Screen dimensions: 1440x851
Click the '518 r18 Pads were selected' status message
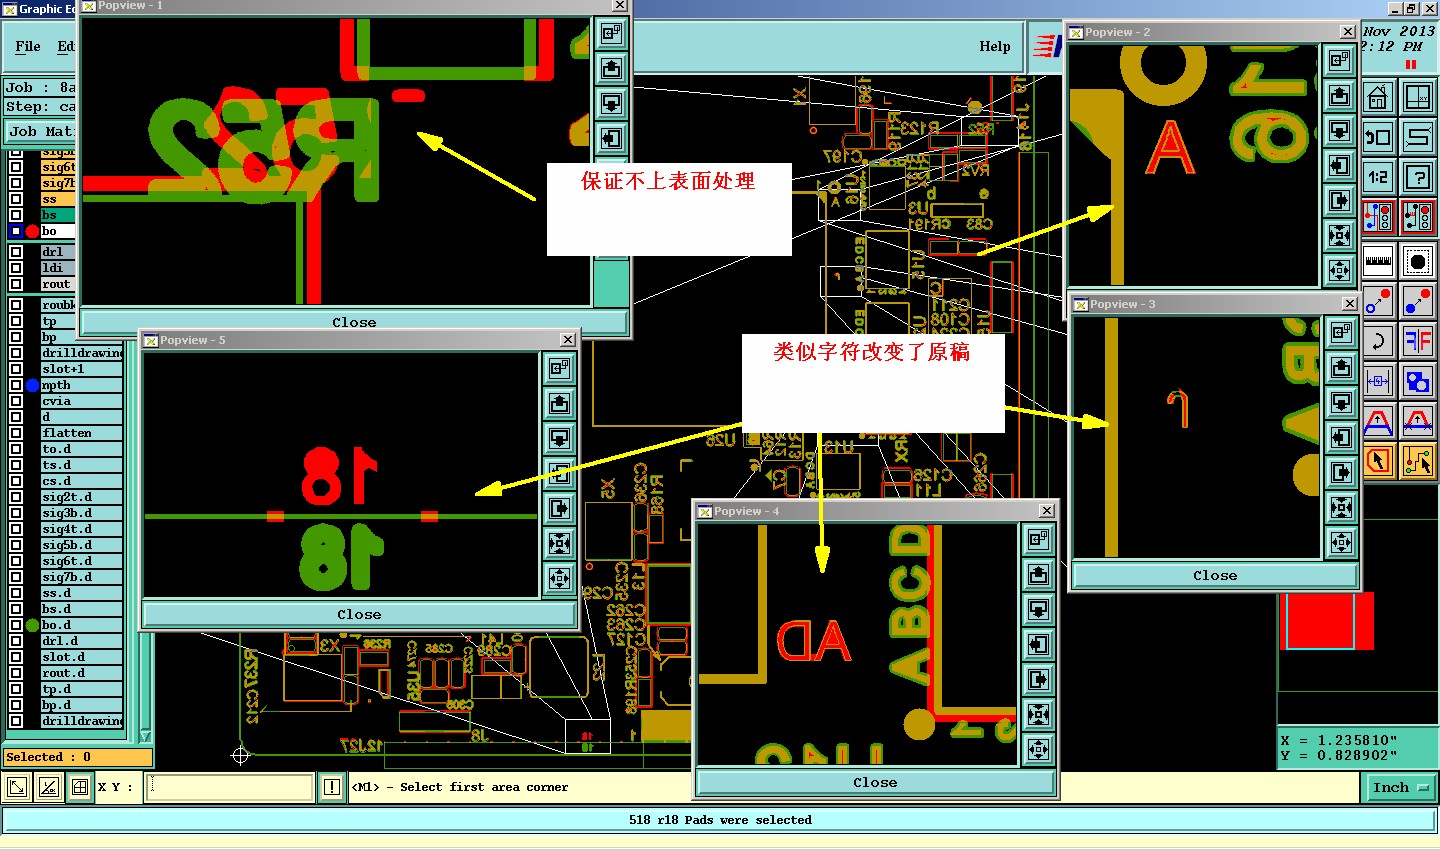pyautogui.click(x=720, y=820)
